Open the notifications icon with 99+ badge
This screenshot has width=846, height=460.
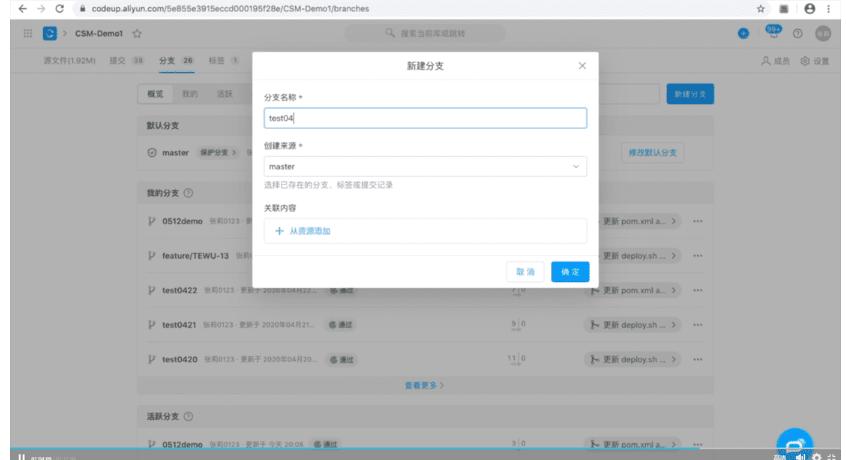tap(773, 32)
